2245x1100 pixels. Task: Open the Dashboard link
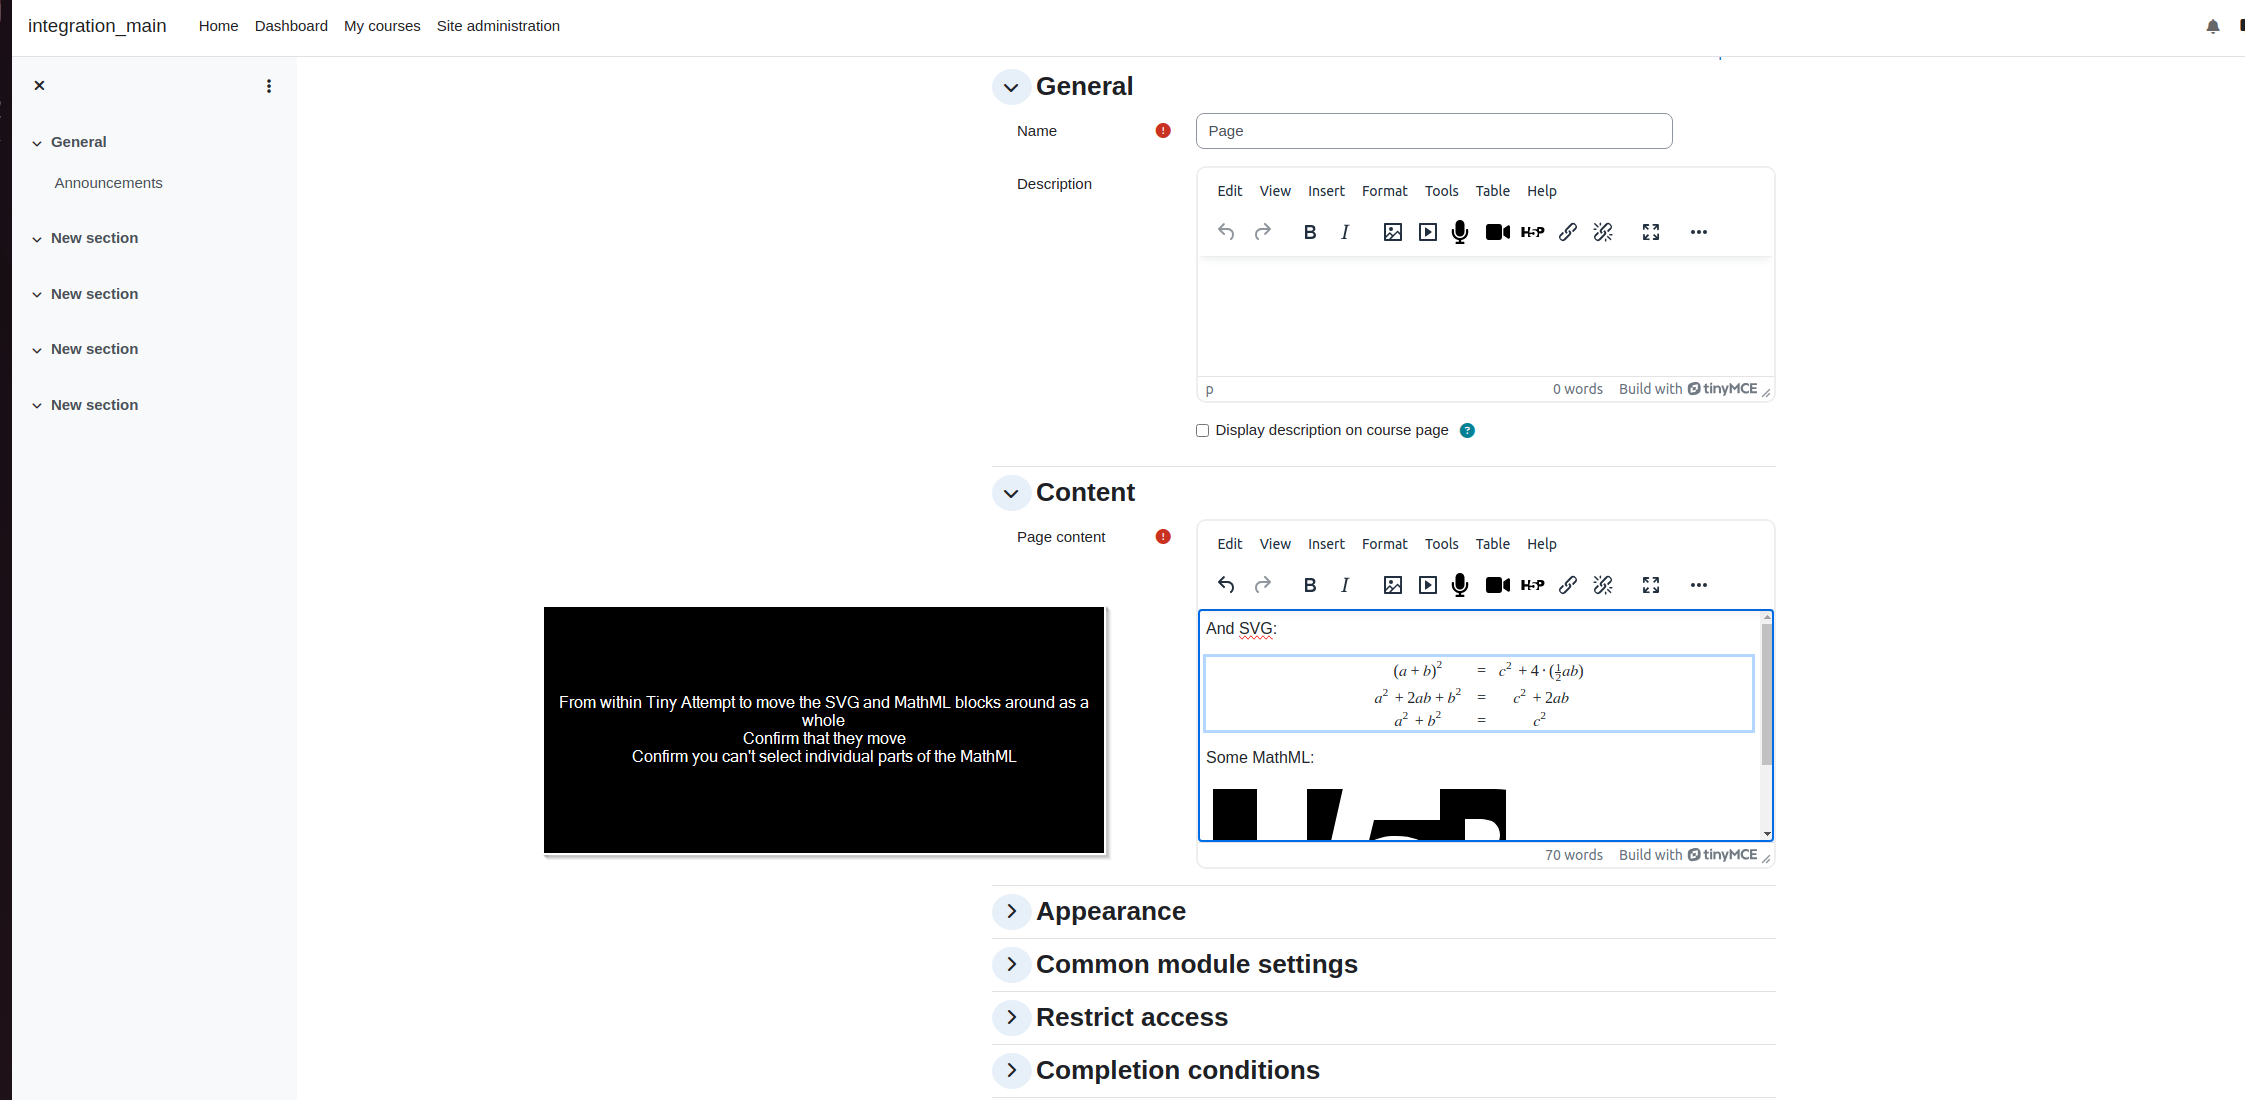(x=291, y=26)
